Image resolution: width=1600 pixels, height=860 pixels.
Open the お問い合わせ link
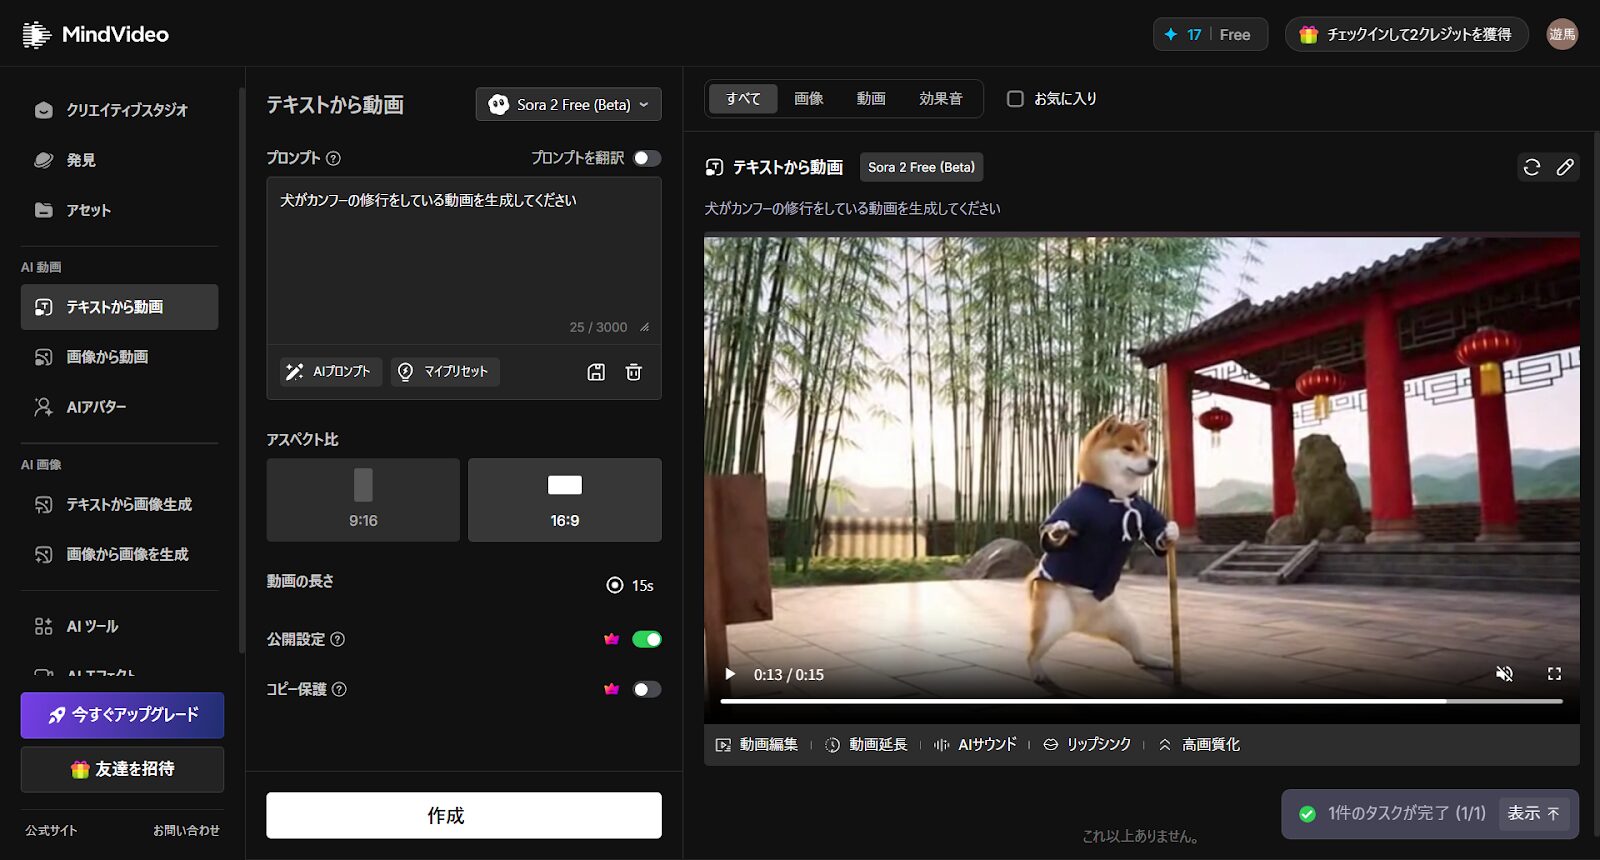click(x=186, y=830)
